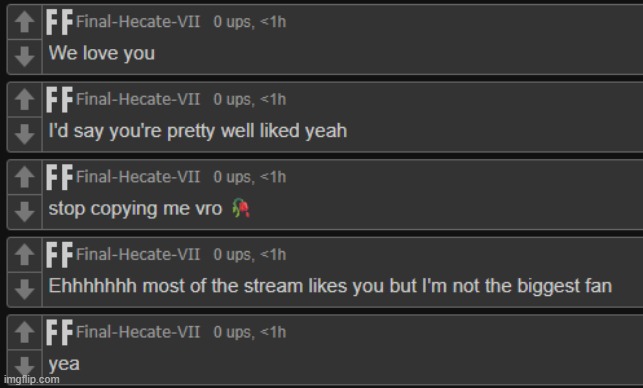Open Final-Hecate-VII profile on "We love you" comment
The height and width of the screenshot is (388, 643).
pyautogui.click(x=138, y=21)
